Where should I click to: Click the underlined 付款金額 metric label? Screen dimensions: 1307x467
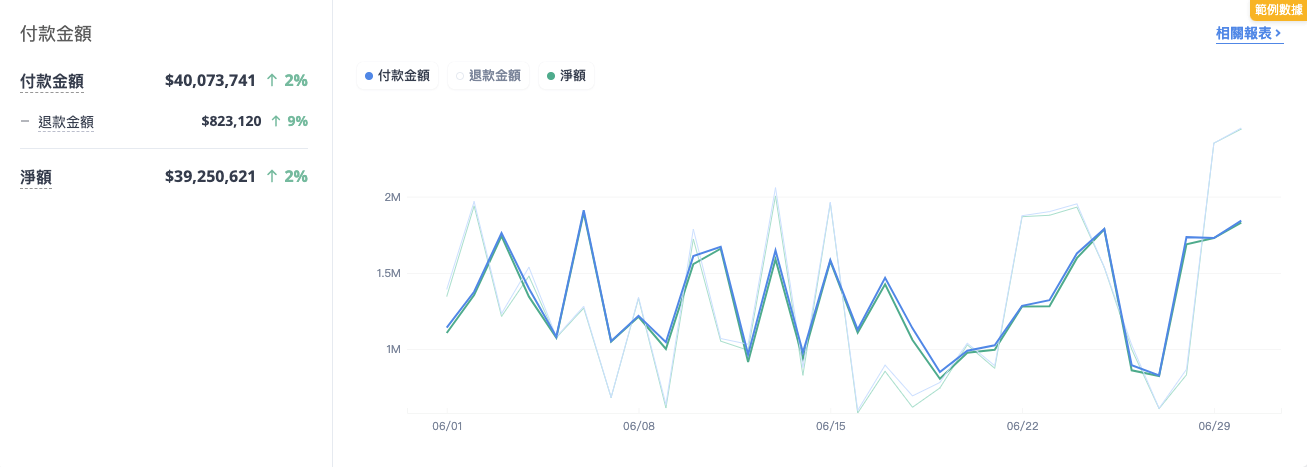51,81
